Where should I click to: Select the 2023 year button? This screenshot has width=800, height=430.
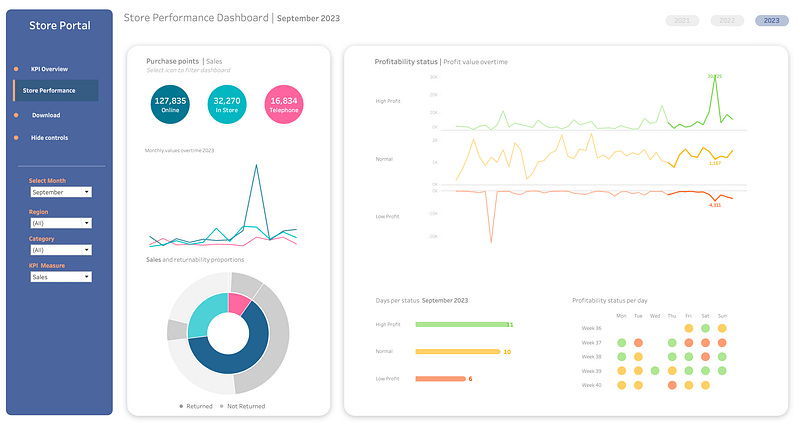771,20
